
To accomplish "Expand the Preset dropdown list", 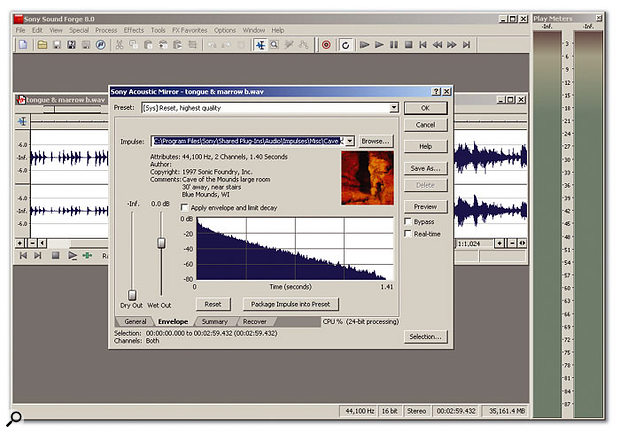I will (394, 108).
